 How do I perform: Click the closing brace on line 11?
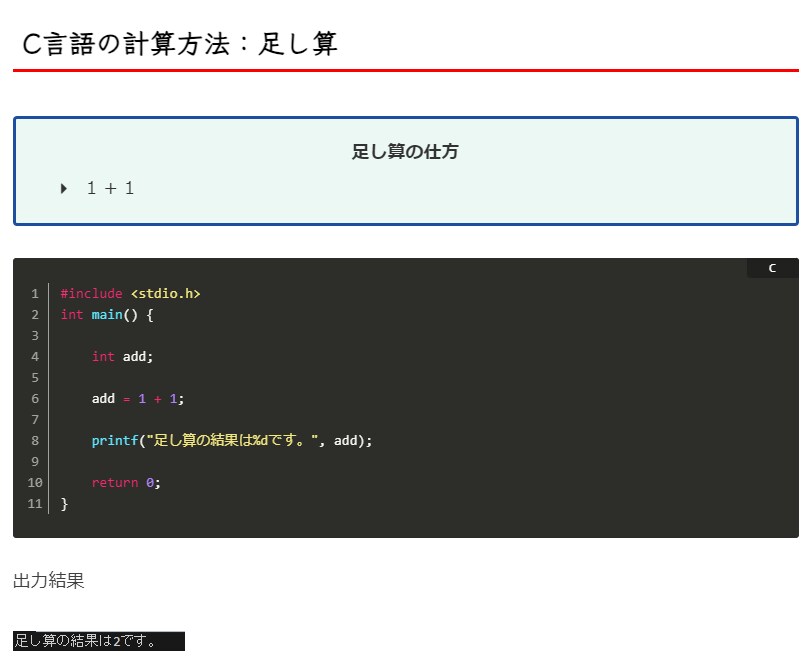[x=64, y=503]
